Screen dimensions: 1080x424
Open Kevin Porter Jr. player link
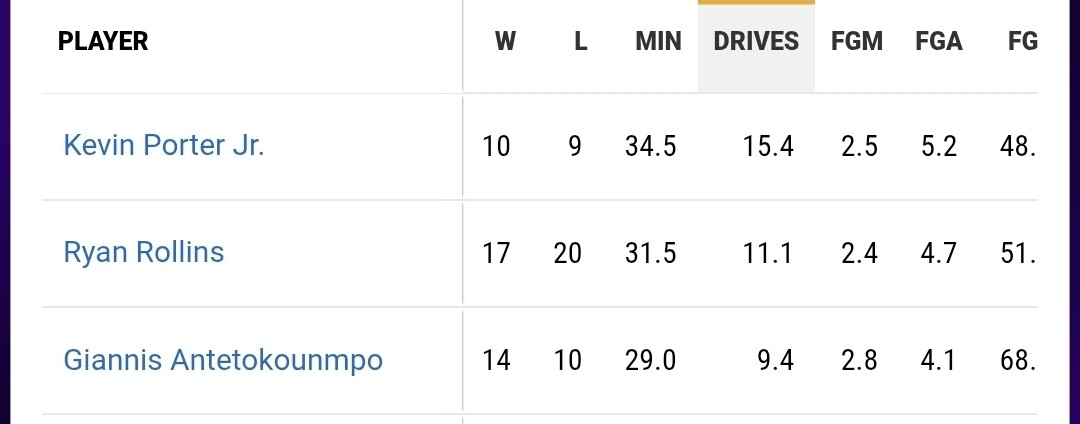163,145
